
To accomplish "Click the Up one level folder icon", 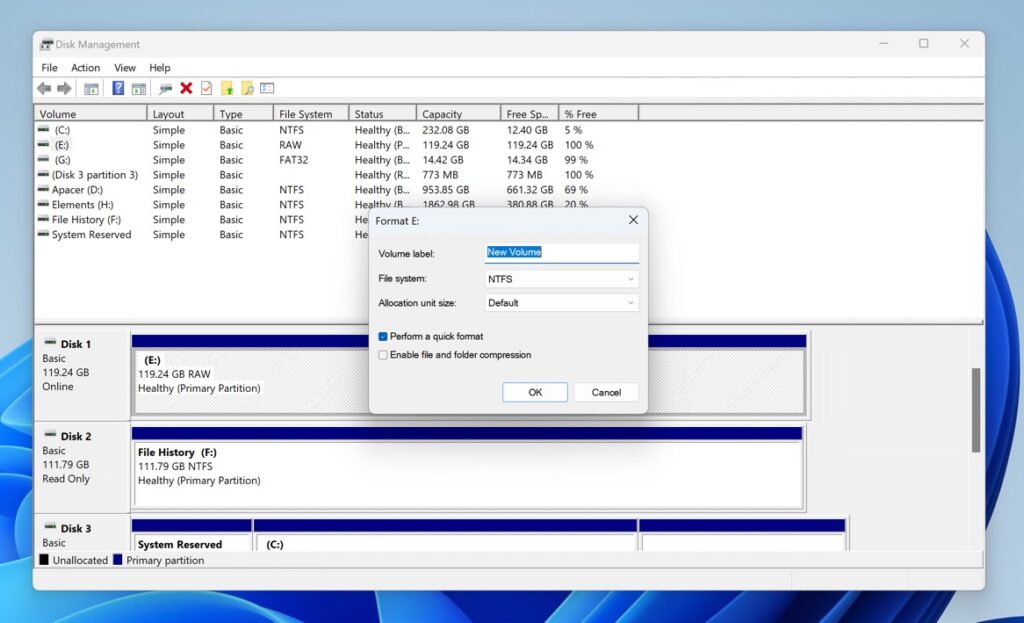I will coord(225,88).
